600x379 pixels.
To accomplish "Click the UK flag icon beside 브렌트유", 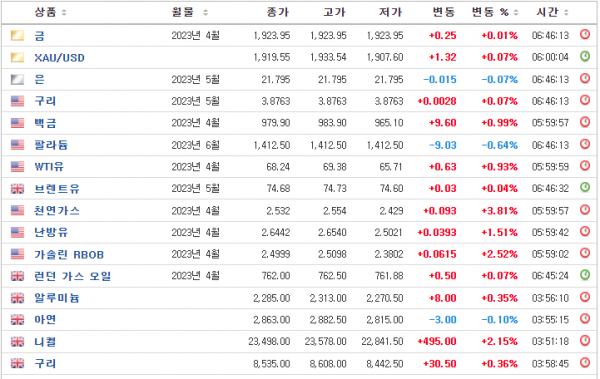I will [17, 189].
